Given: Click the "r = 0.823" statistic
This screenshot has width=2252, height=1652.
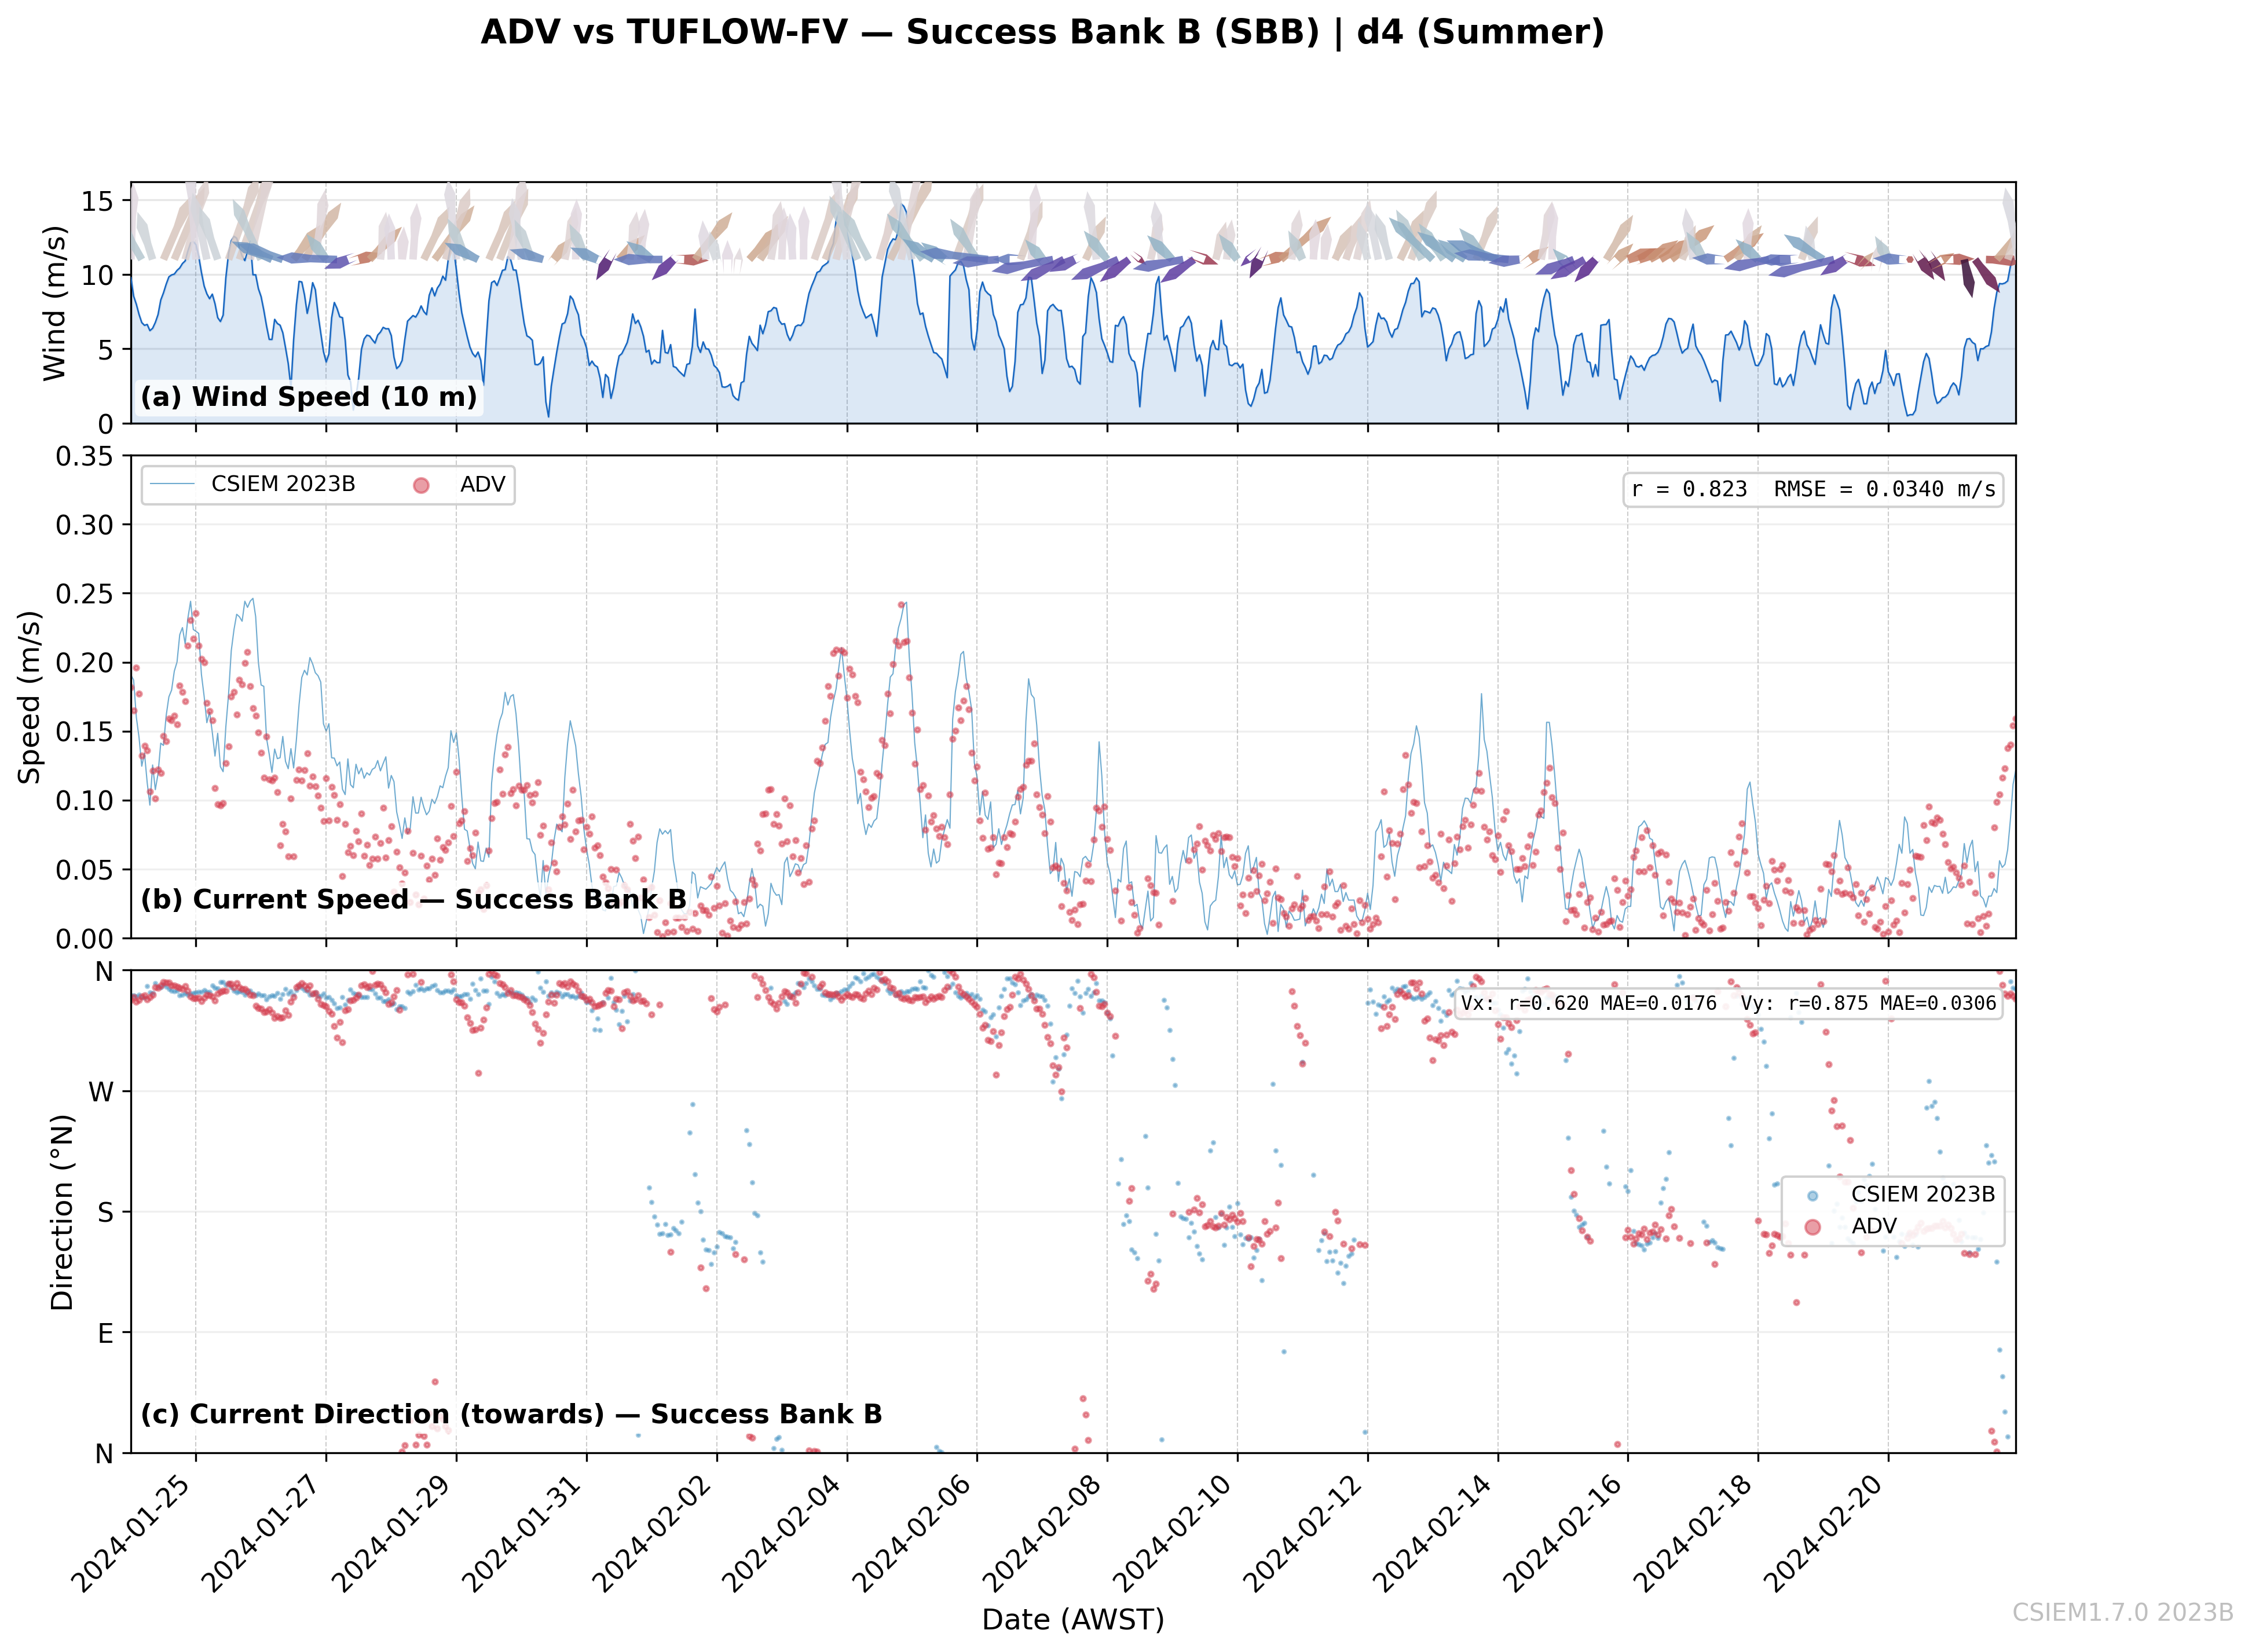Looking at the screenshot, I should pyautogui.click(x=1689, y=489).
